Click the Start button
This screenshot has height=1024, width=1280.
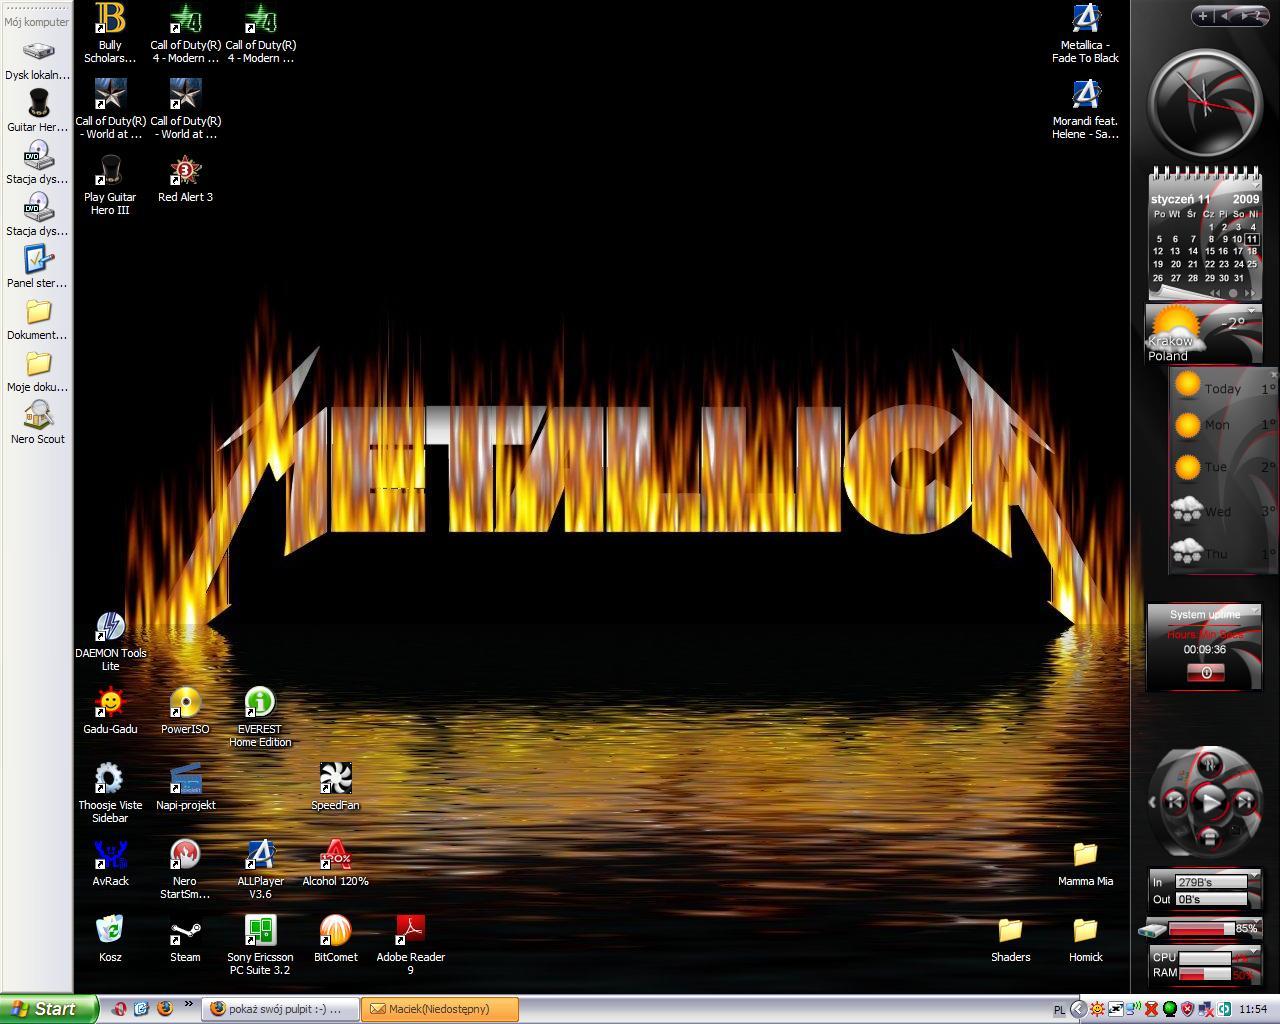(x=49, y=1009)
